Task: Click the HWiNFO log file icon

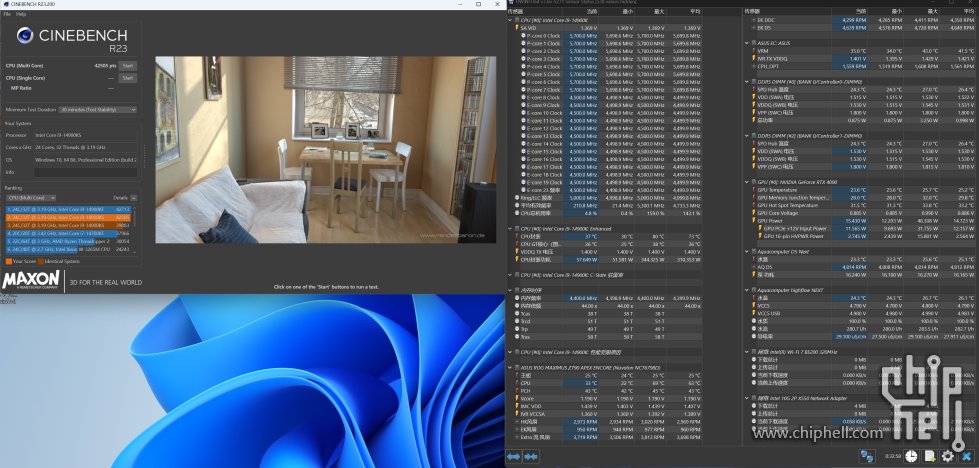Action: (x=930, y=456)
